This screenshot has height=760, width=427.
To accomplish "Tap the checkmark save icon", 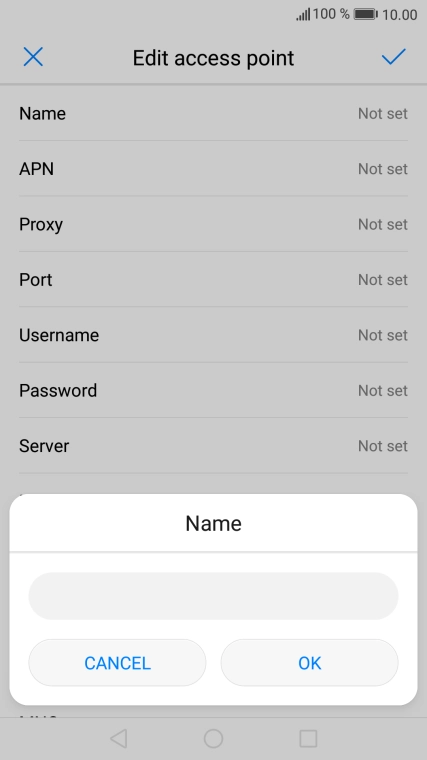I will (393, 57).
